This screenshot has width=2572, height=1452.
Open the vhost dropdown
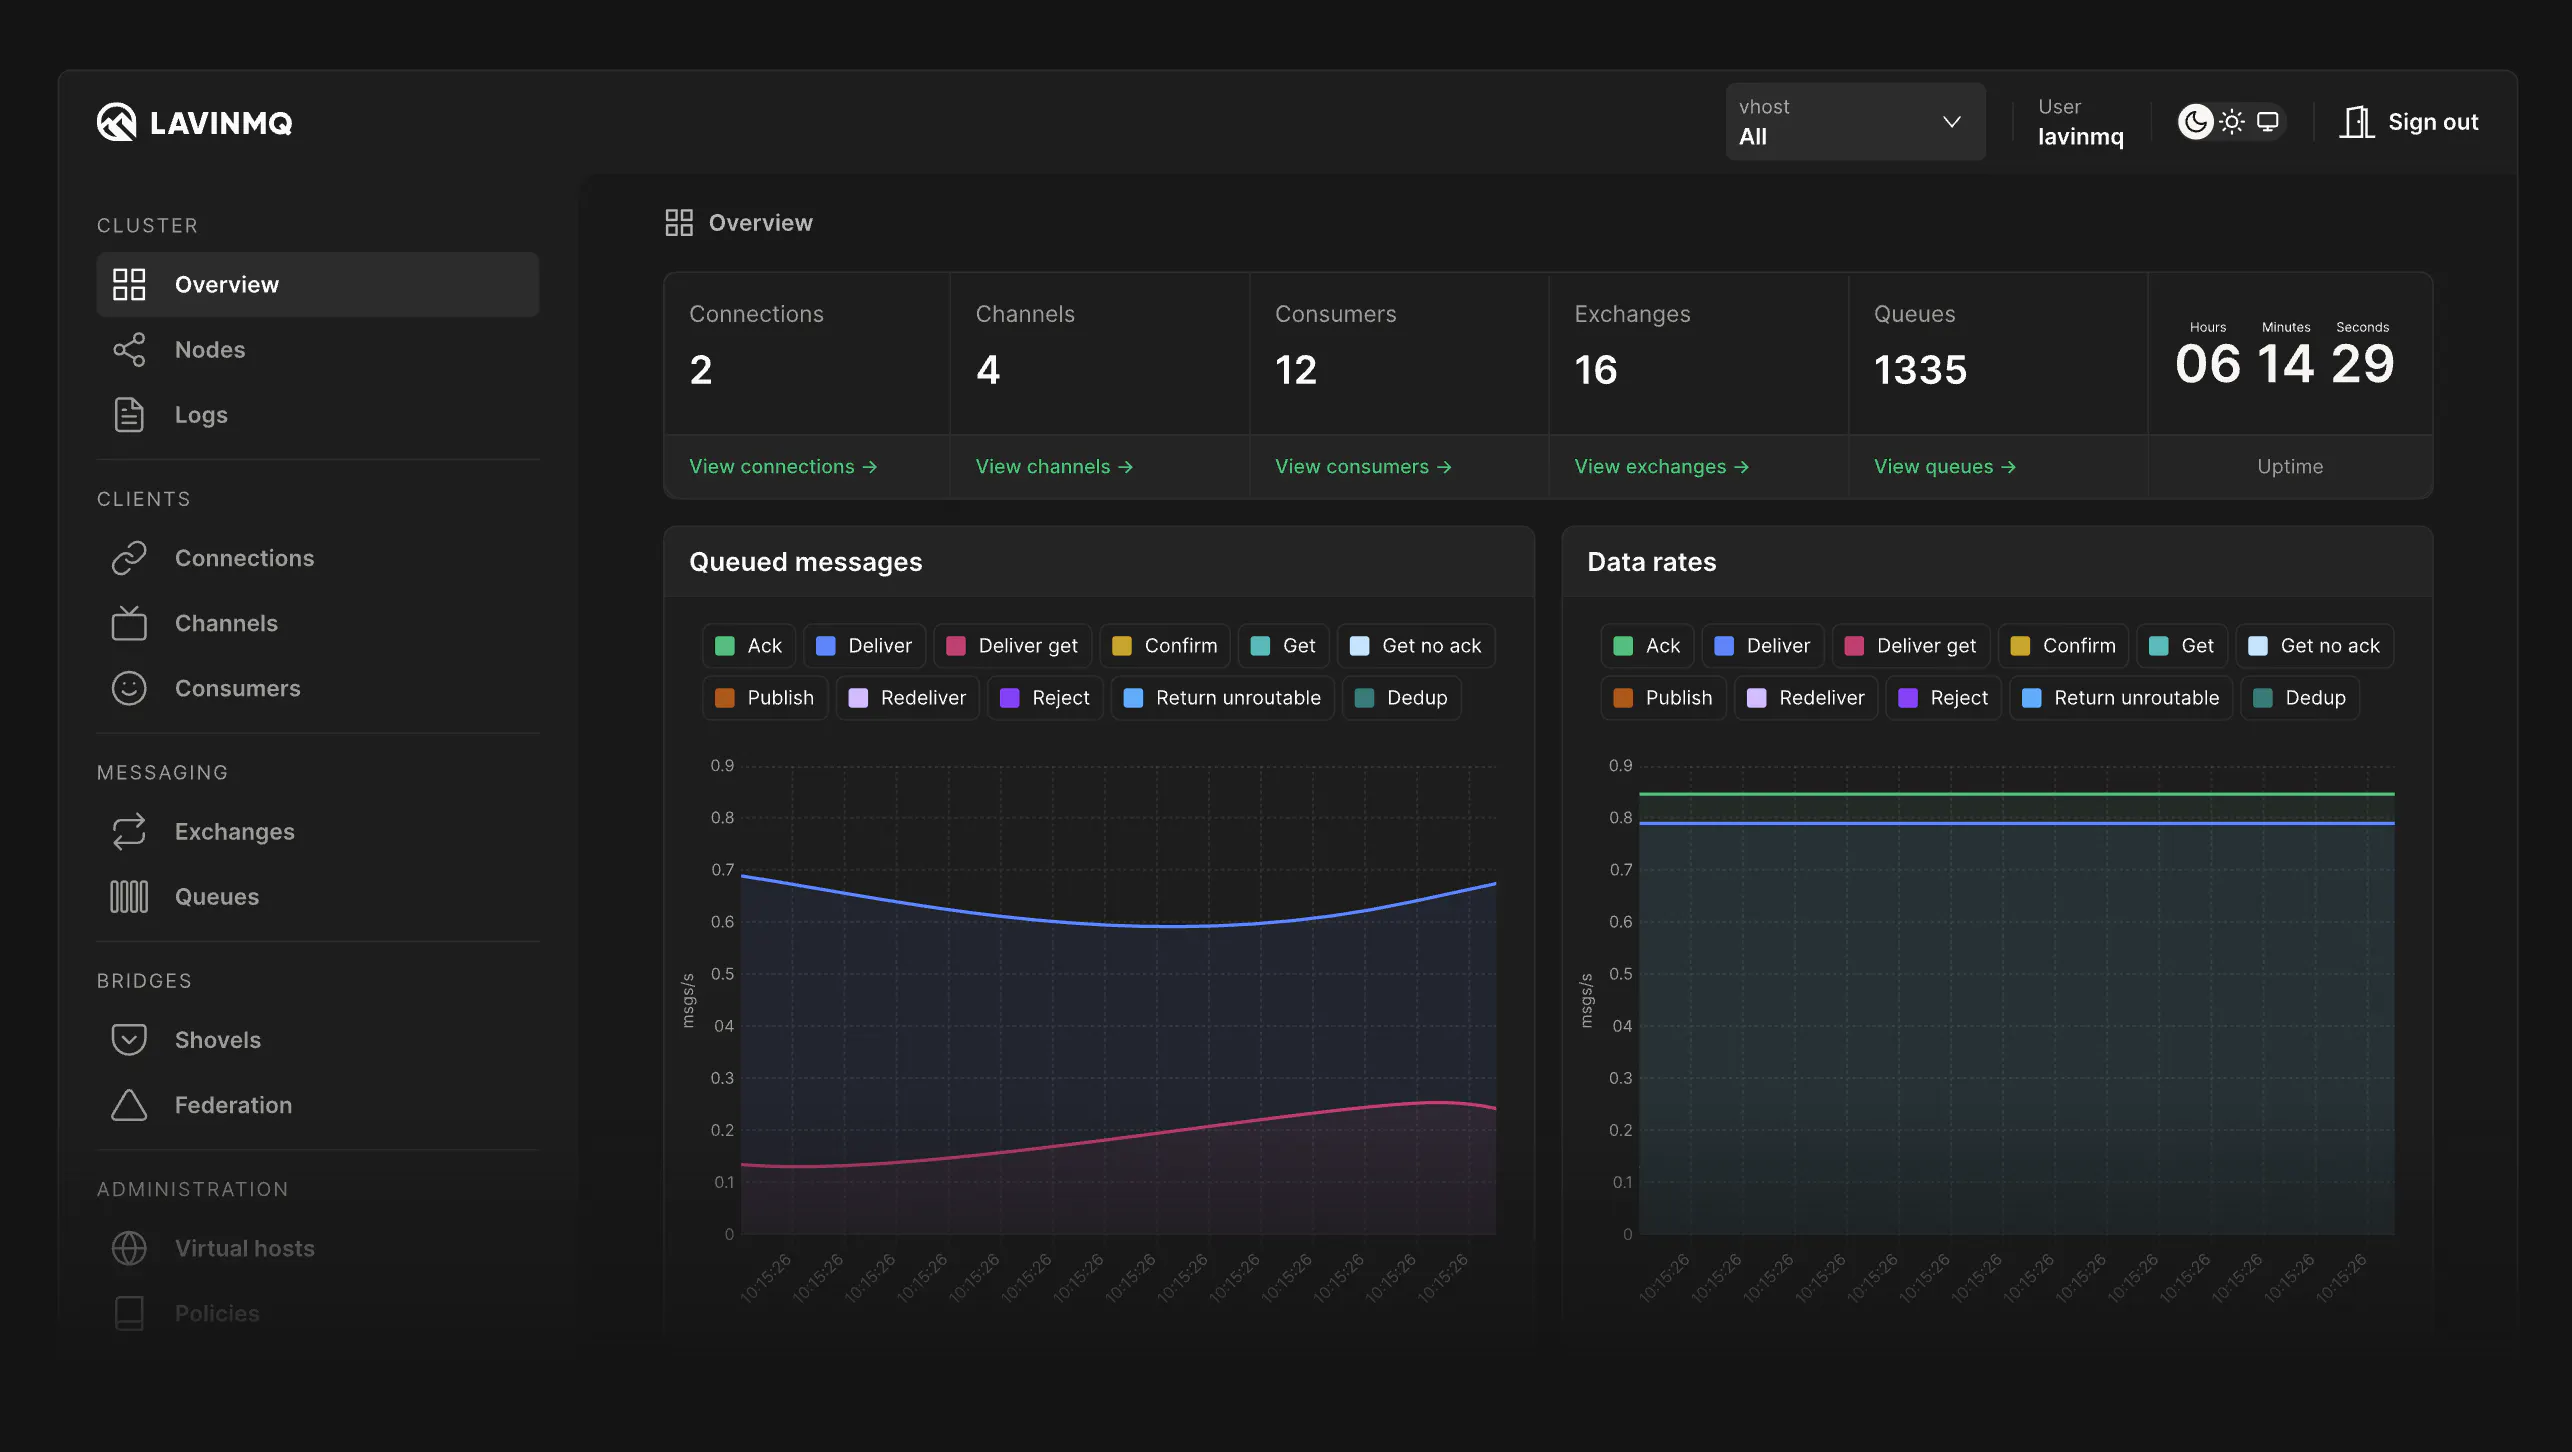point(1855,121)
